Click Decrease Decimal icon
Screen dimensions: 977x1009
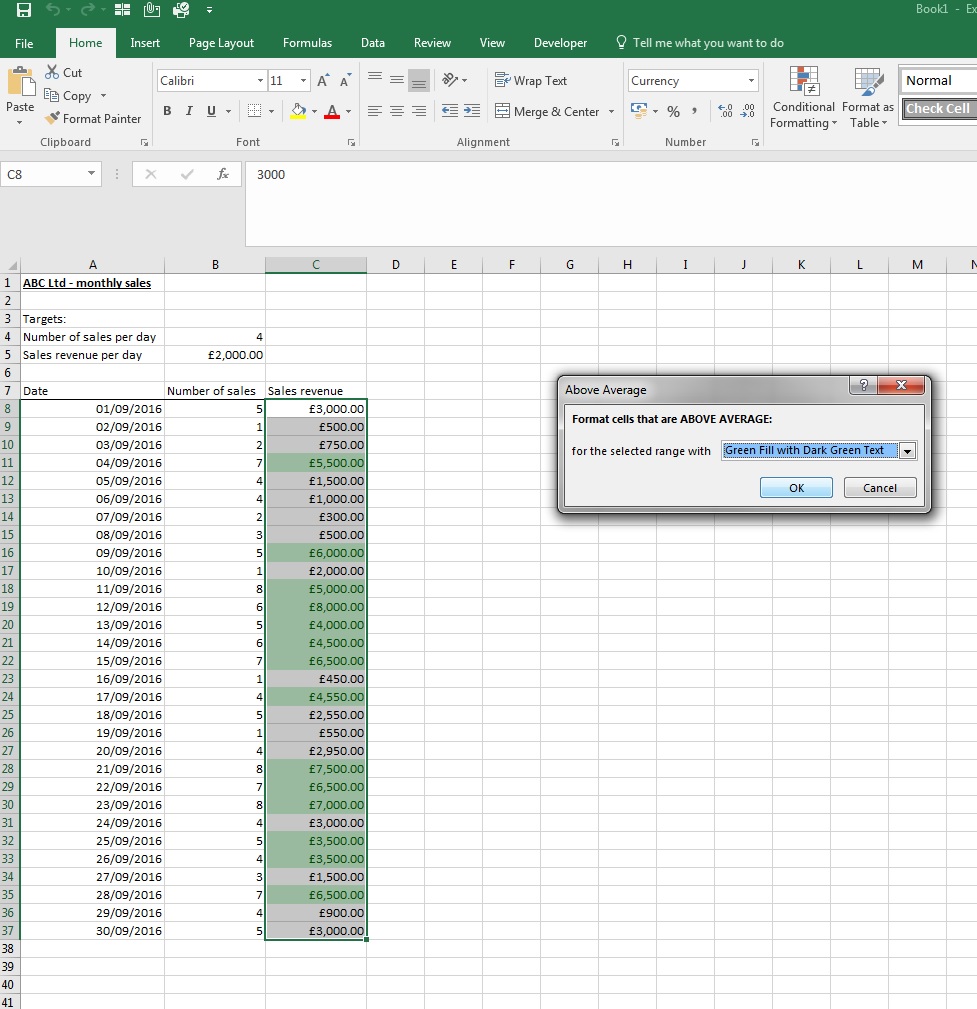pyautogui.click(x=747, y=111)
